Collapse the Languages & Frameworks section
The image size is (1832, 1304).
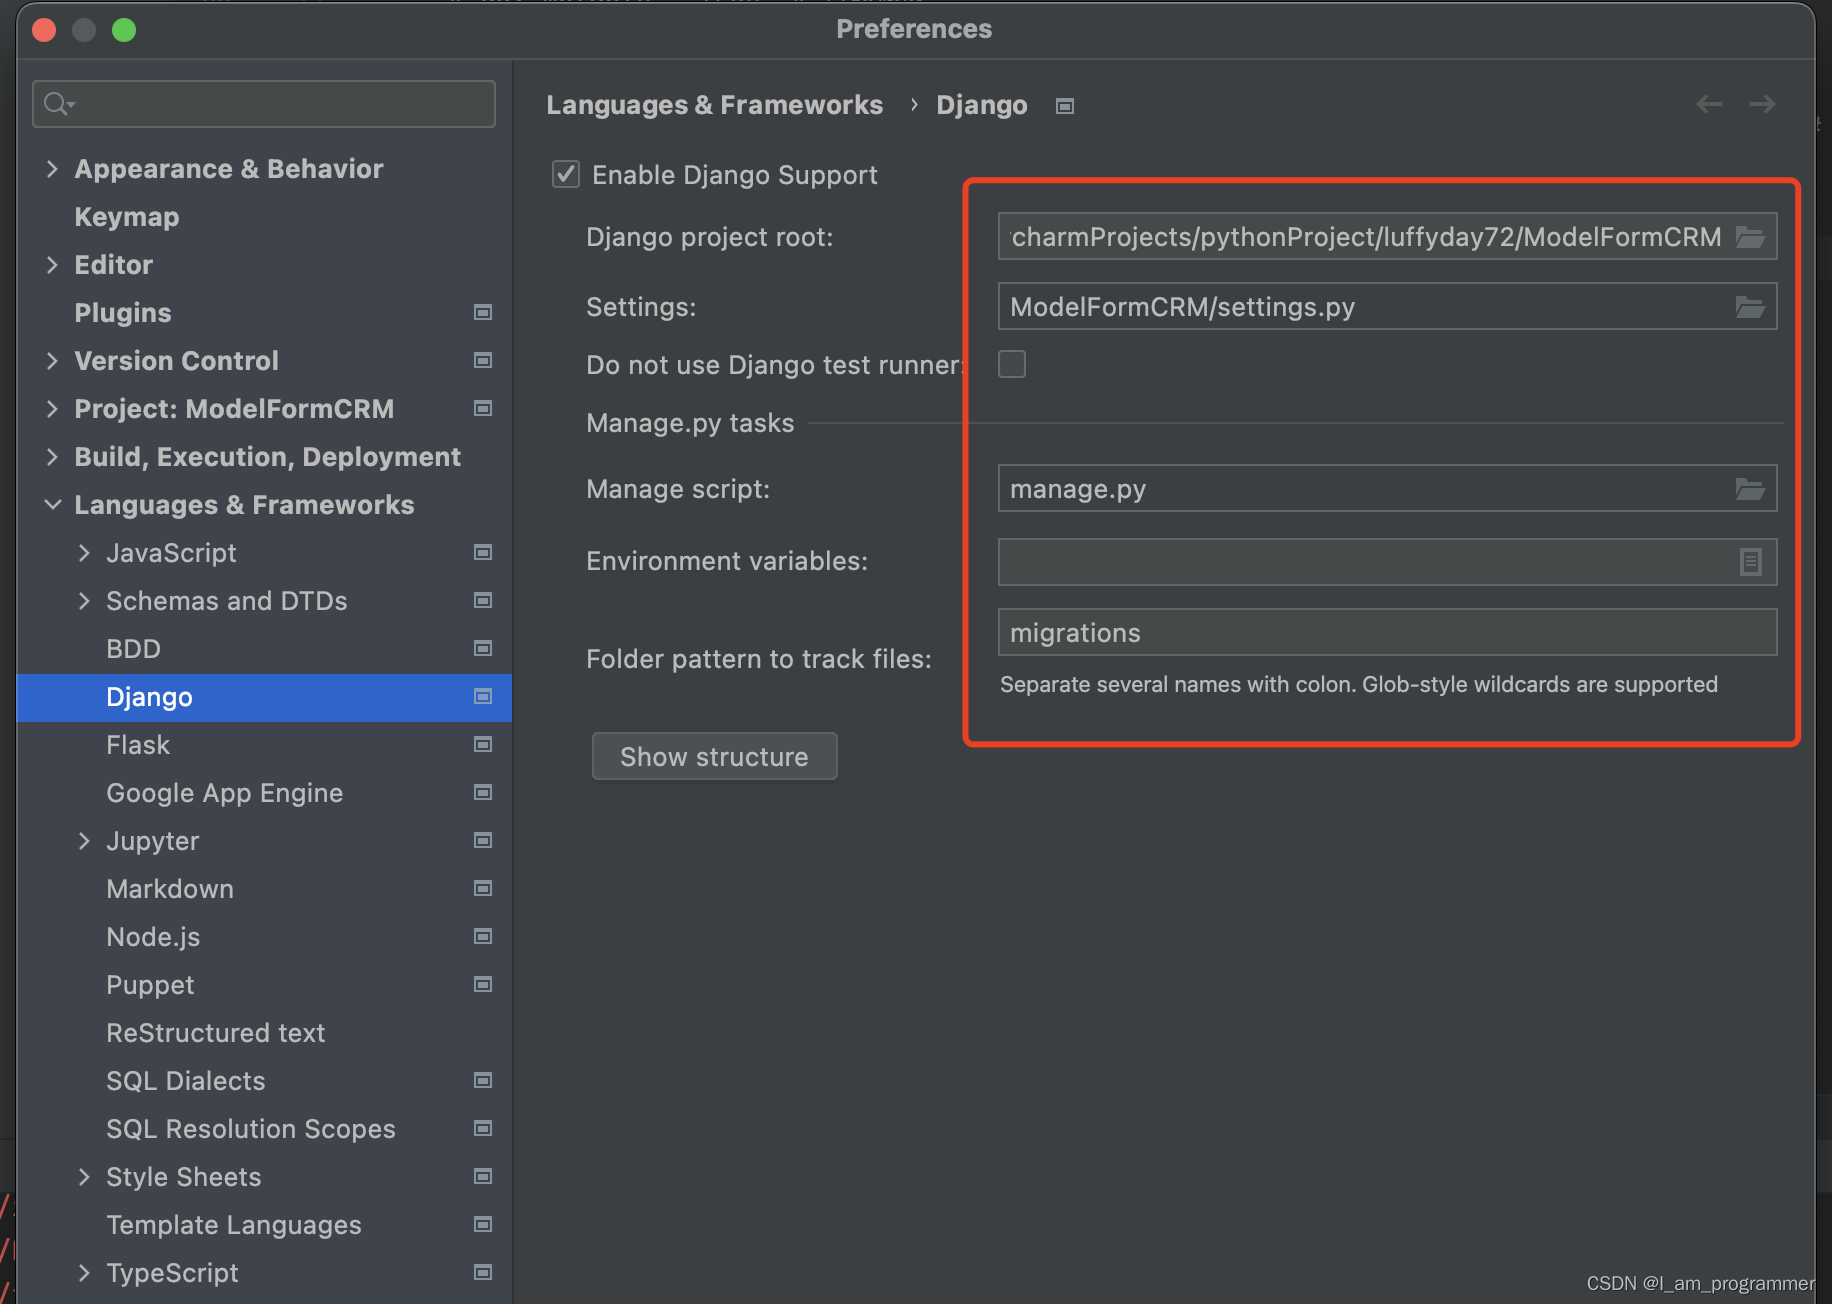coord(53,505)
